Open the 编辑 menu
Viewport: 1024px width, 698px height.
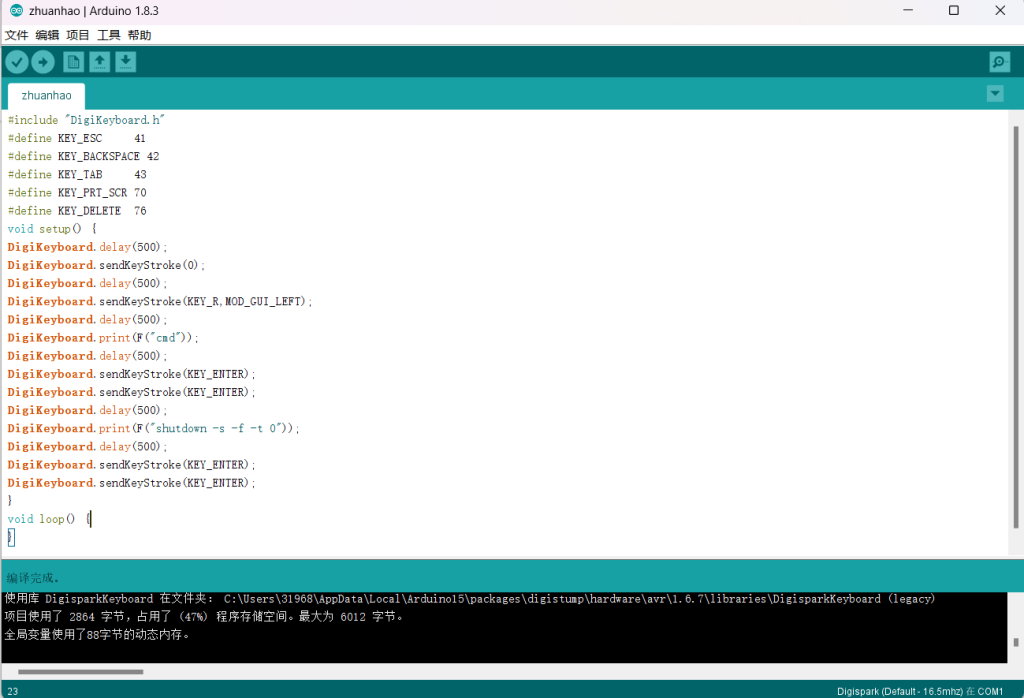(47, 35)
